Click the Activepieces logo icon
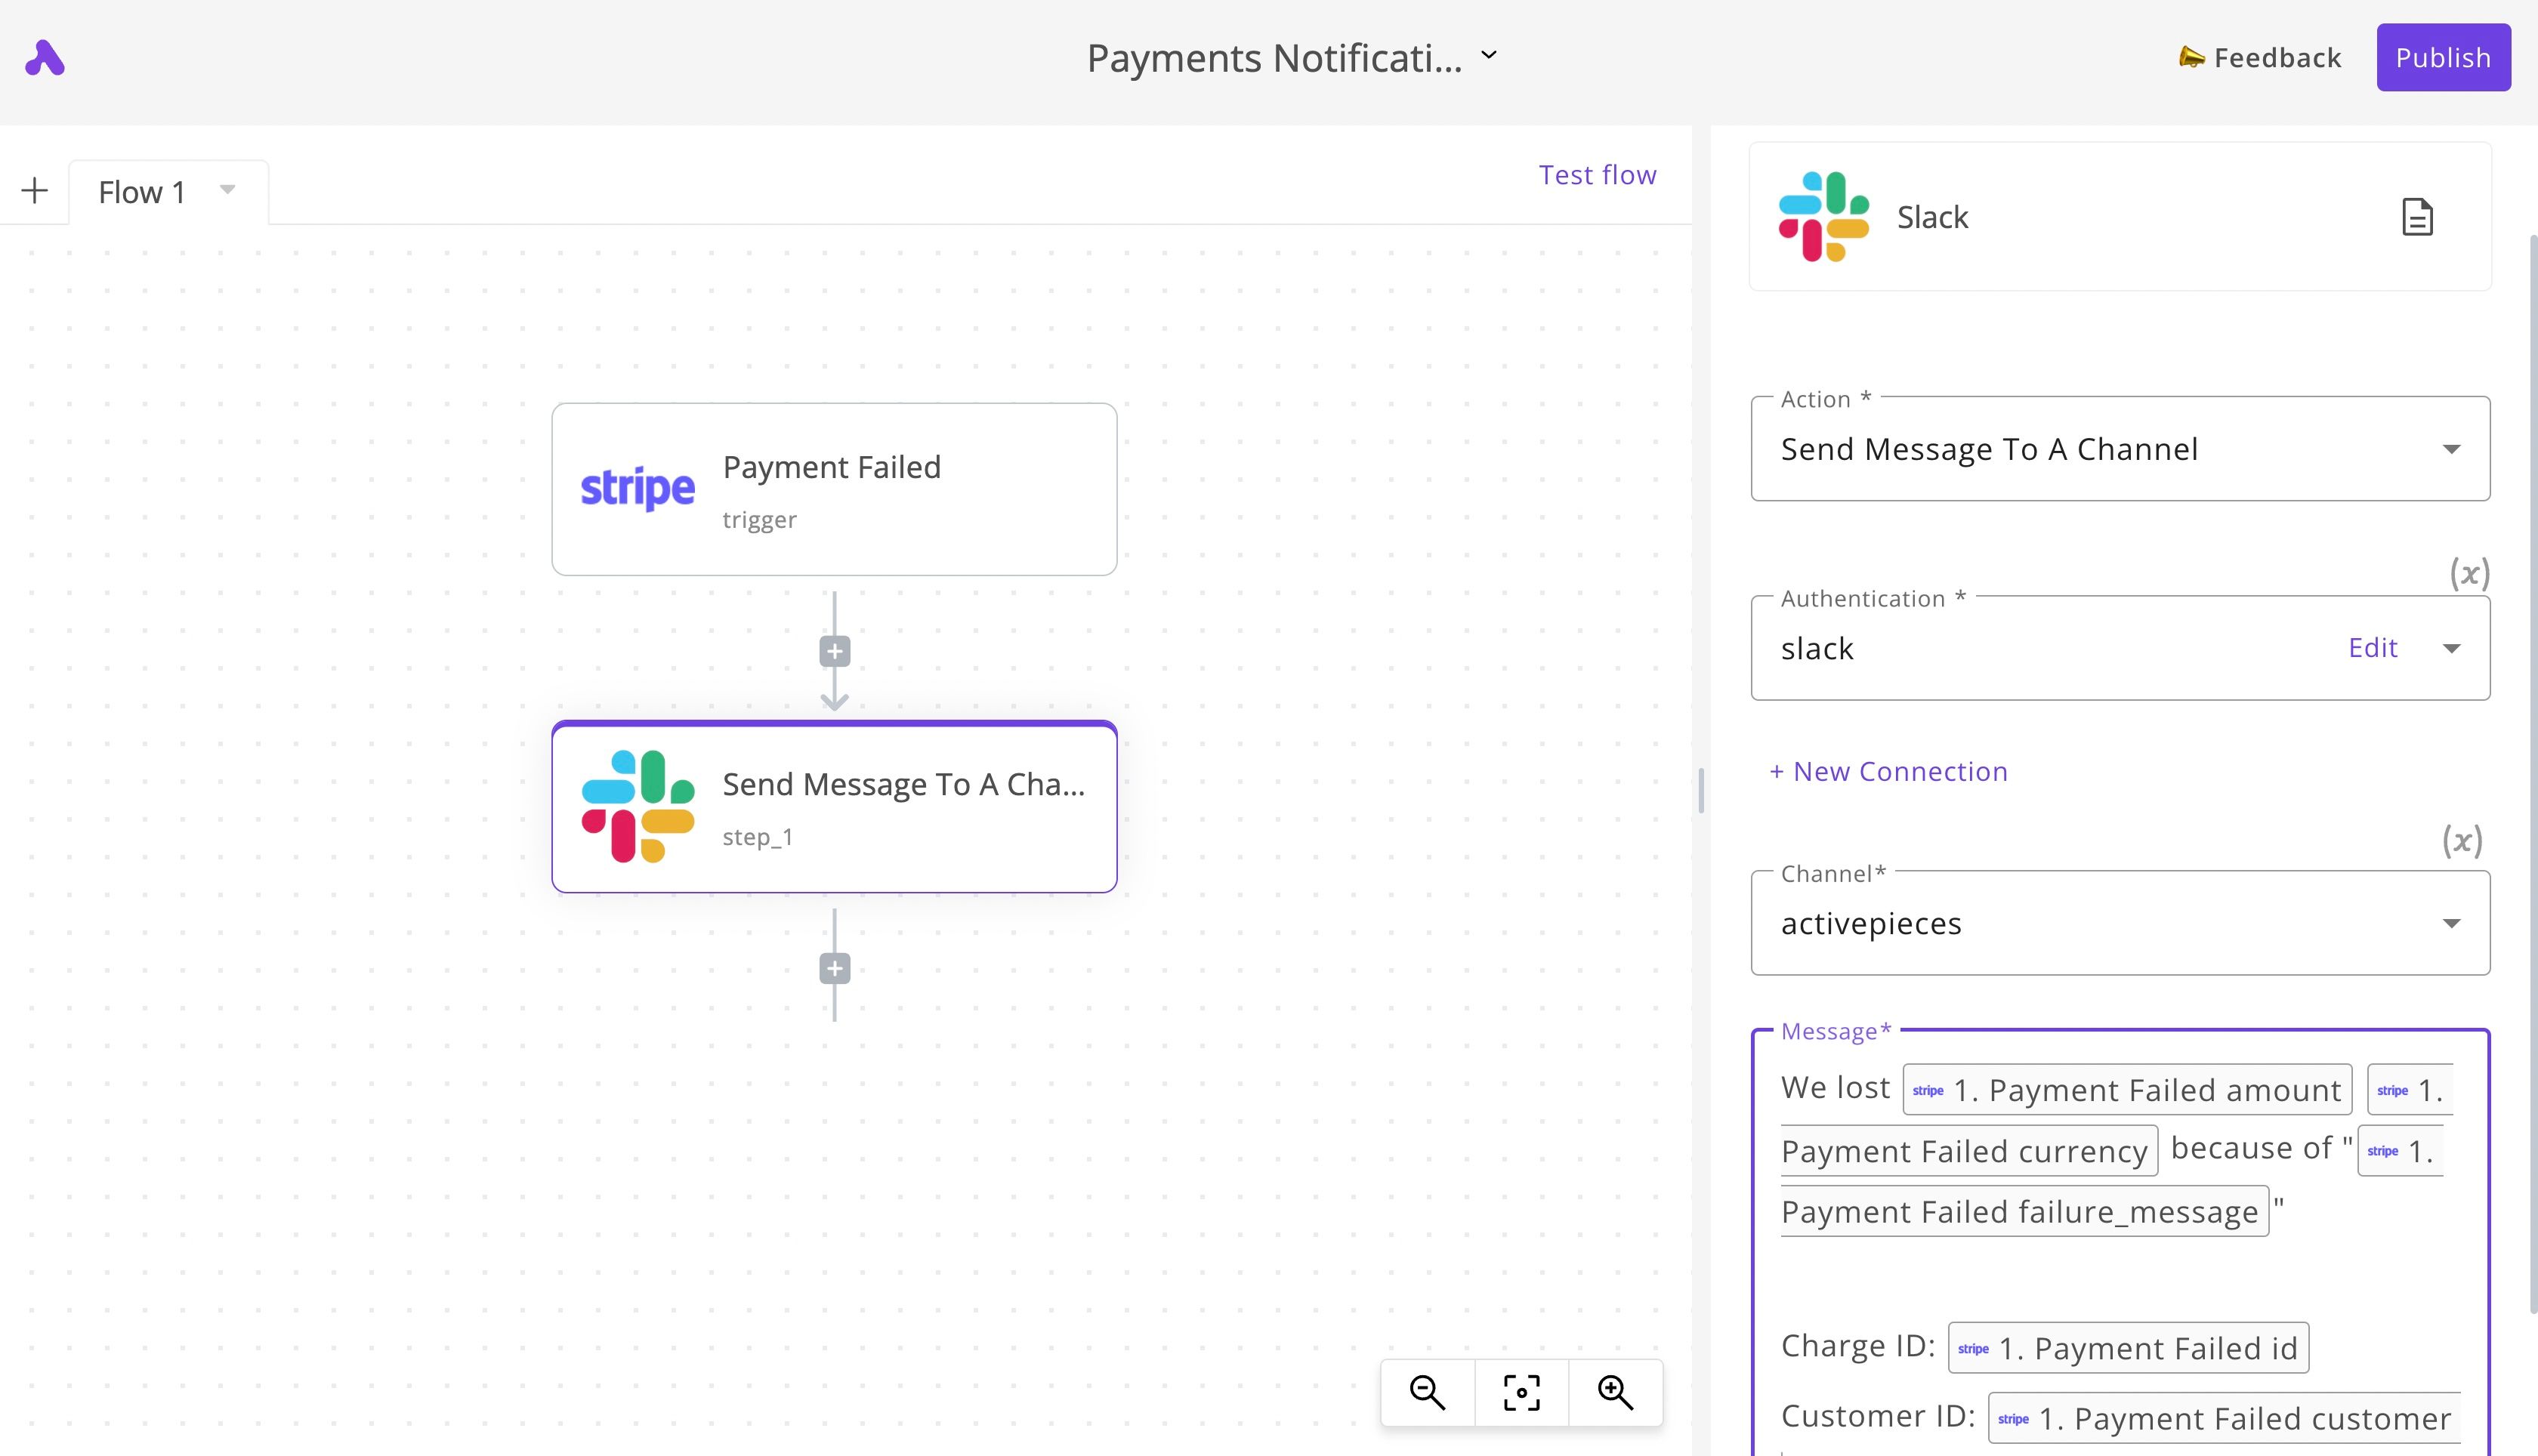This screenshot has width=2538, height=1456. point(45,58)
